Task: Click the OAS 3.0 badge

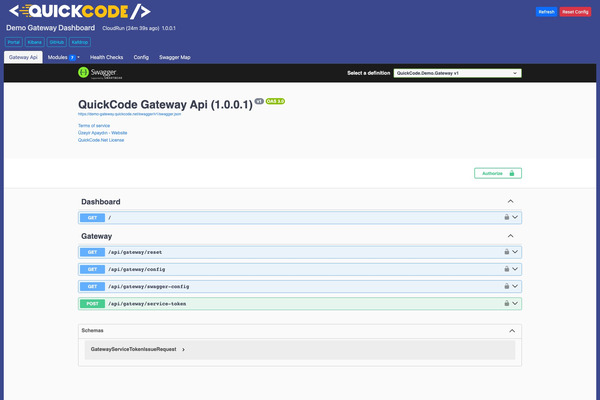Action: pyautogui.click(x=275, y=101)
